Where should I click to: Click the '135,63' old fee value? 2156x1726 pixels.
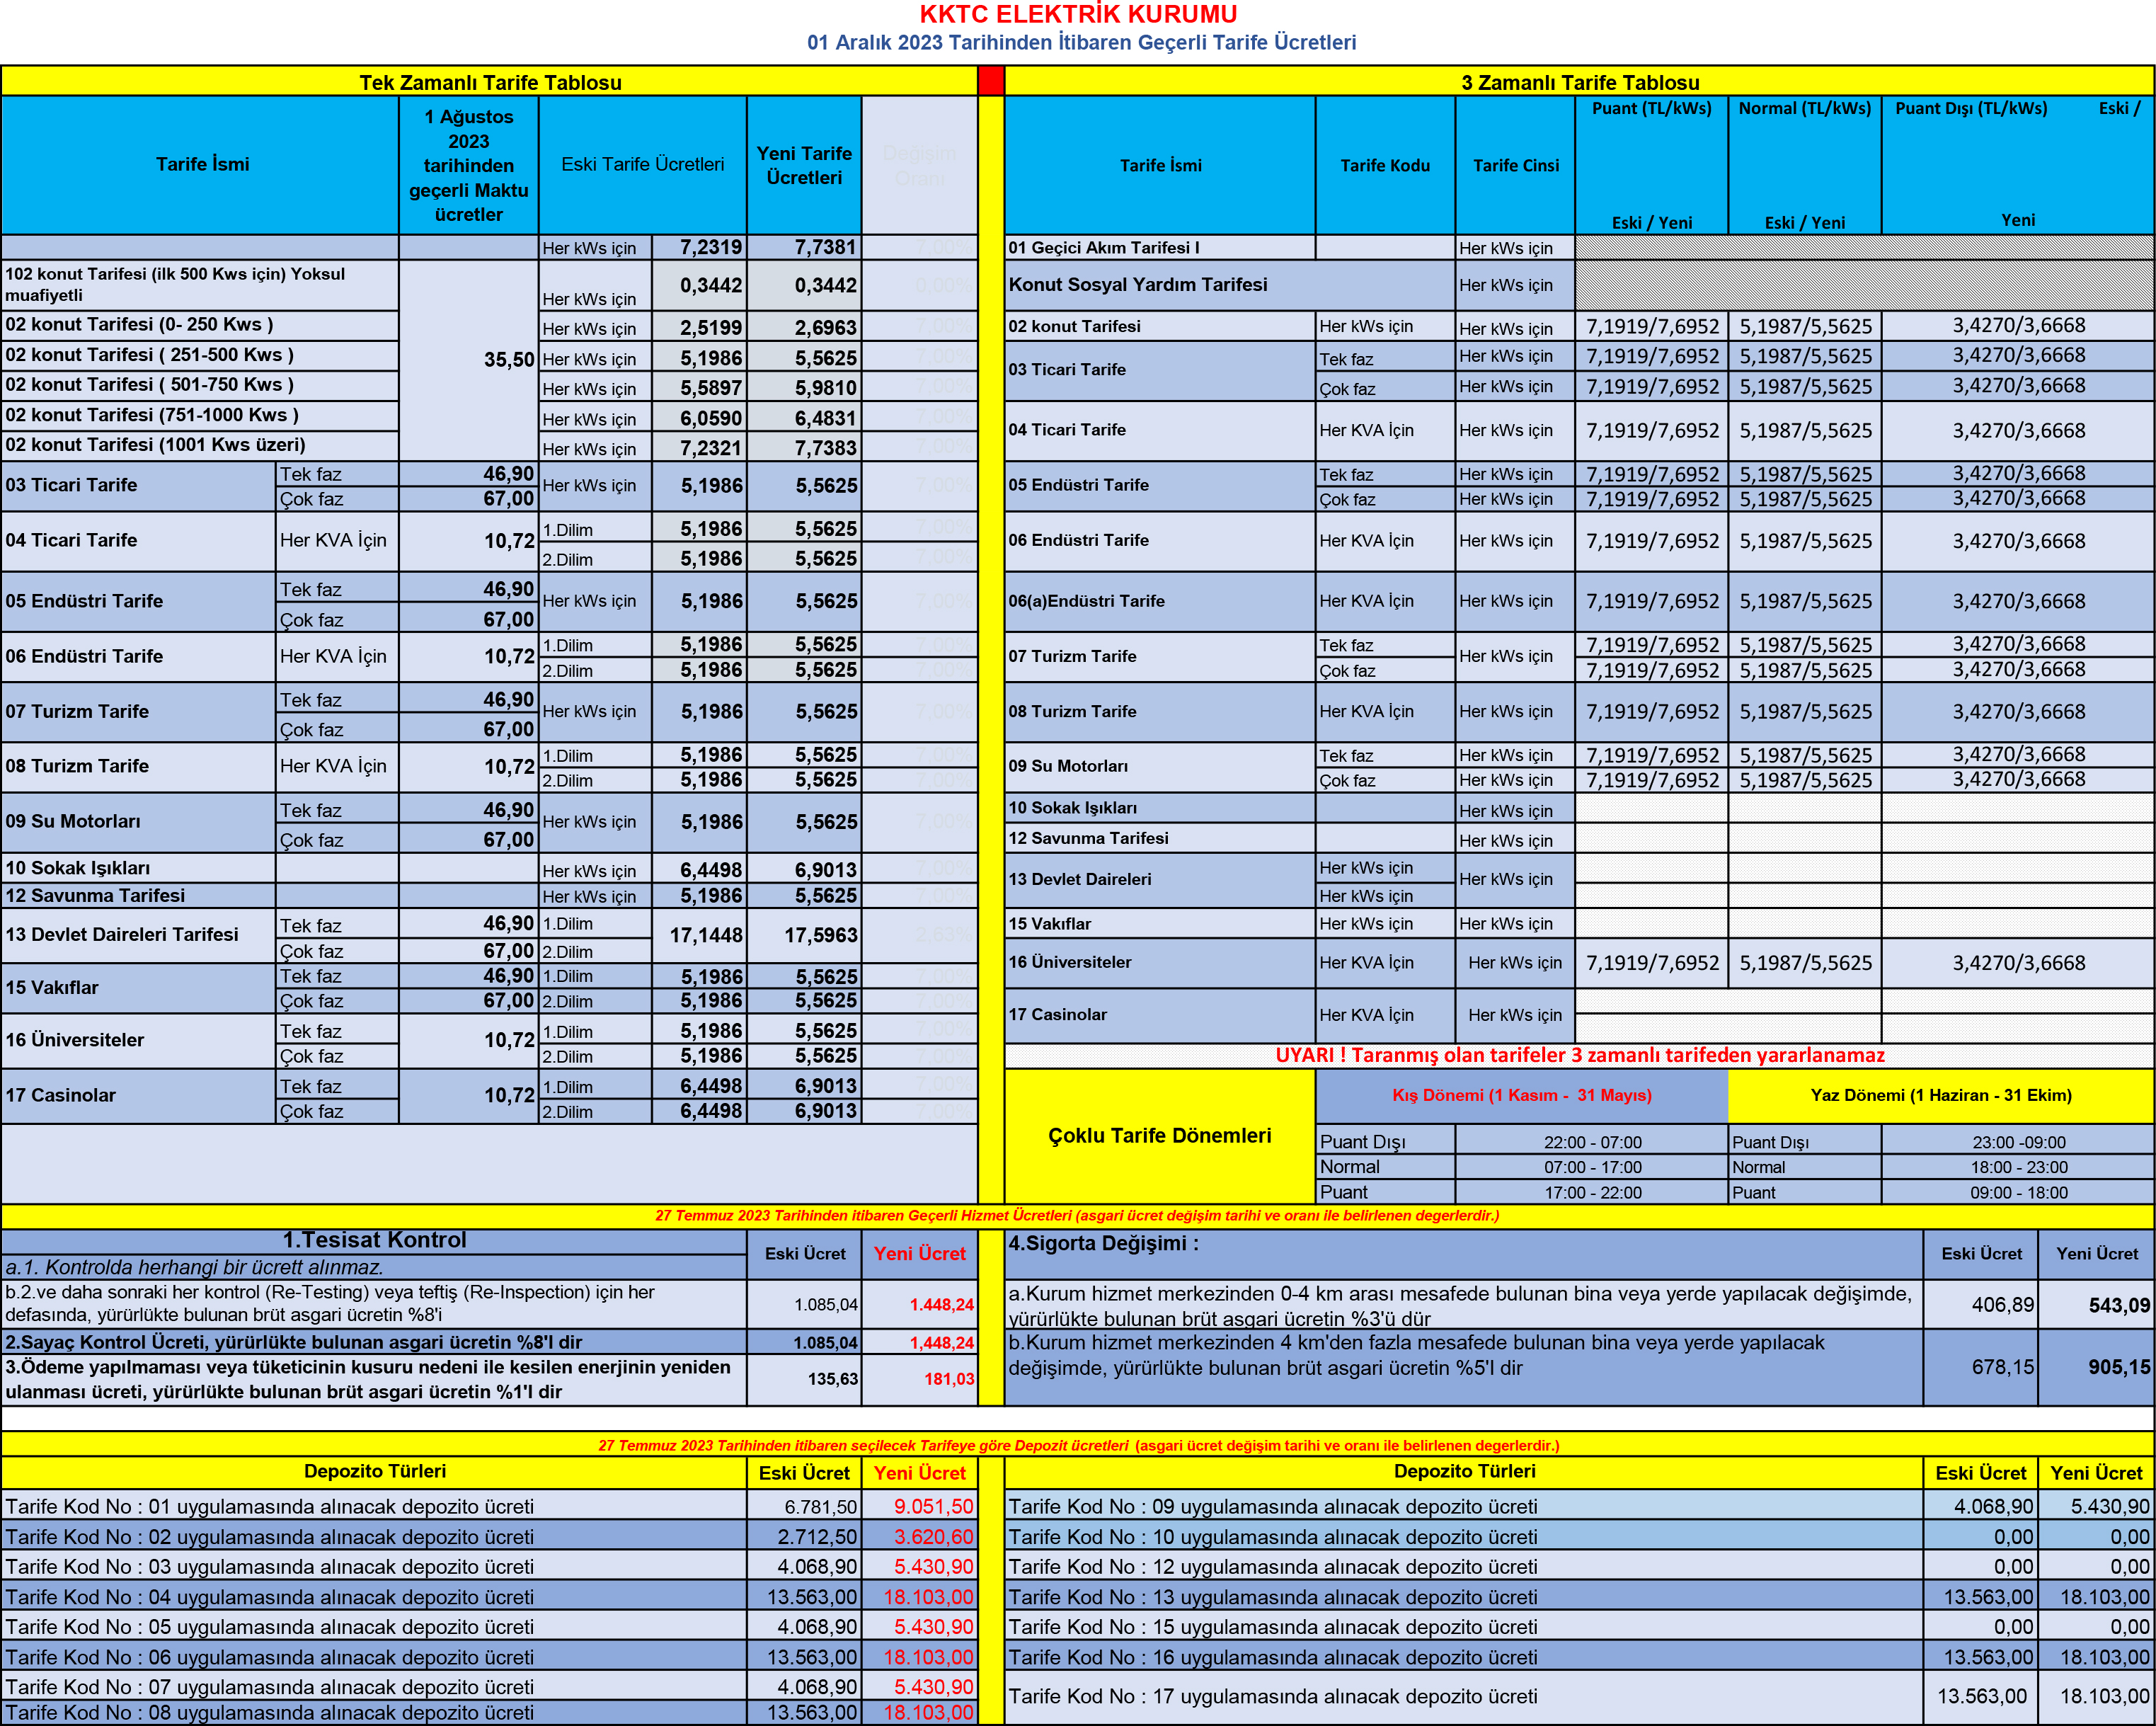pos(804,1379)
